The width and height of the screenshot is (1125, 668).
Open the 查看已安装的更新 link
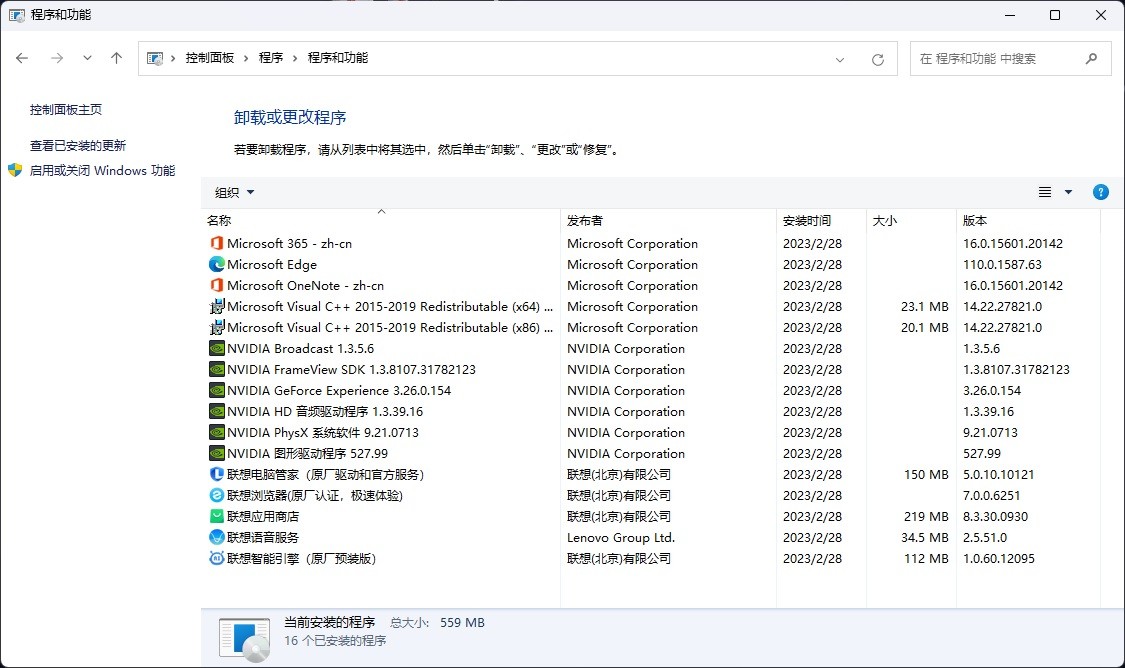click(x=77, y=146)
